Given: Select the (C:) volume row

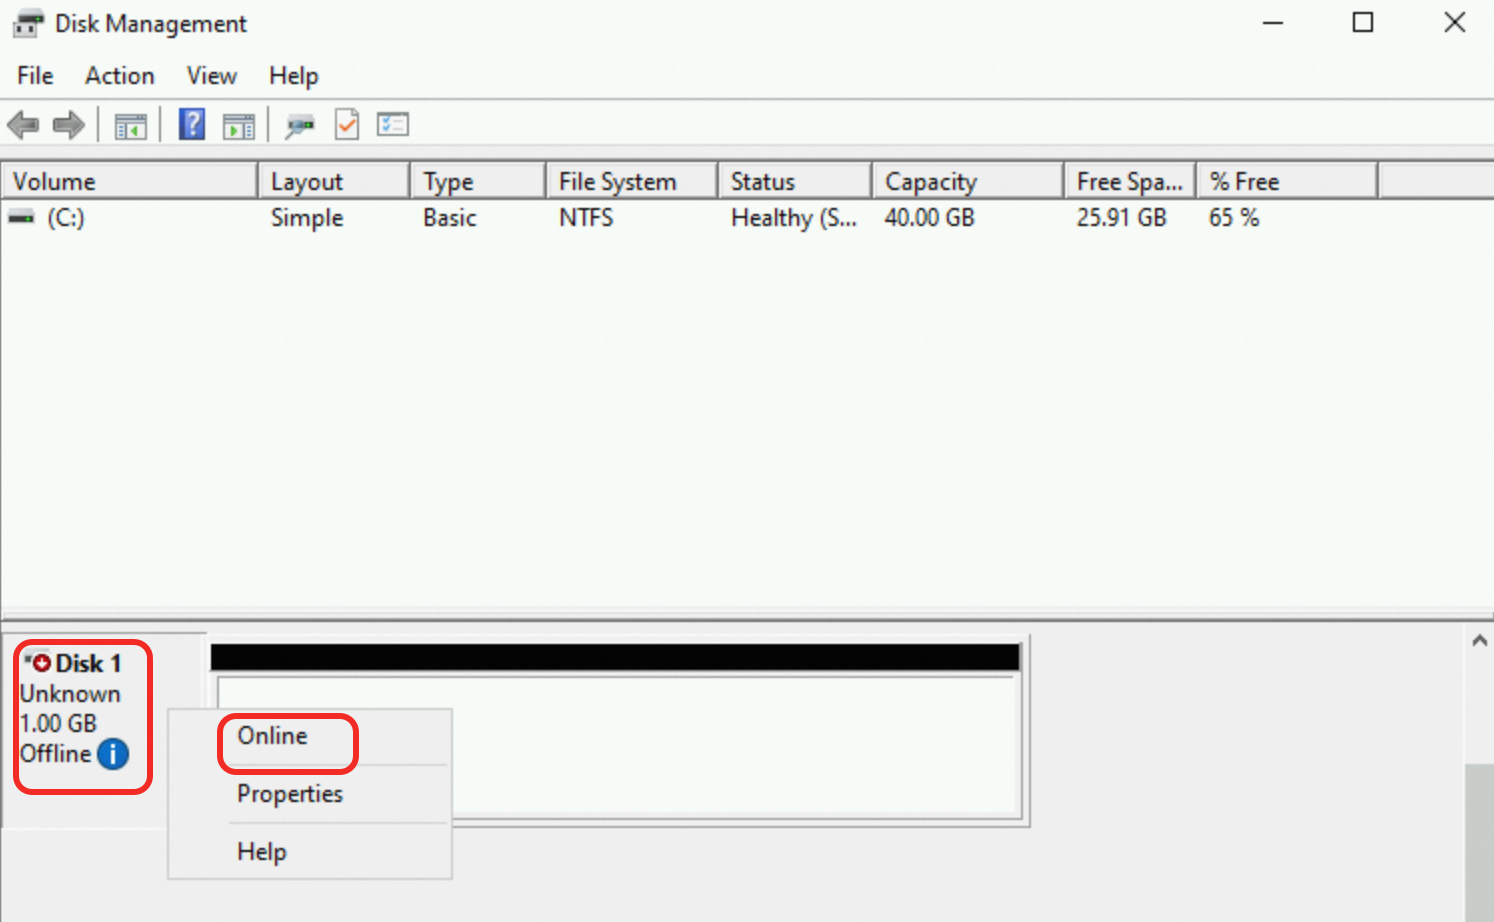Looking at the screenshot, I should [66, 218].
